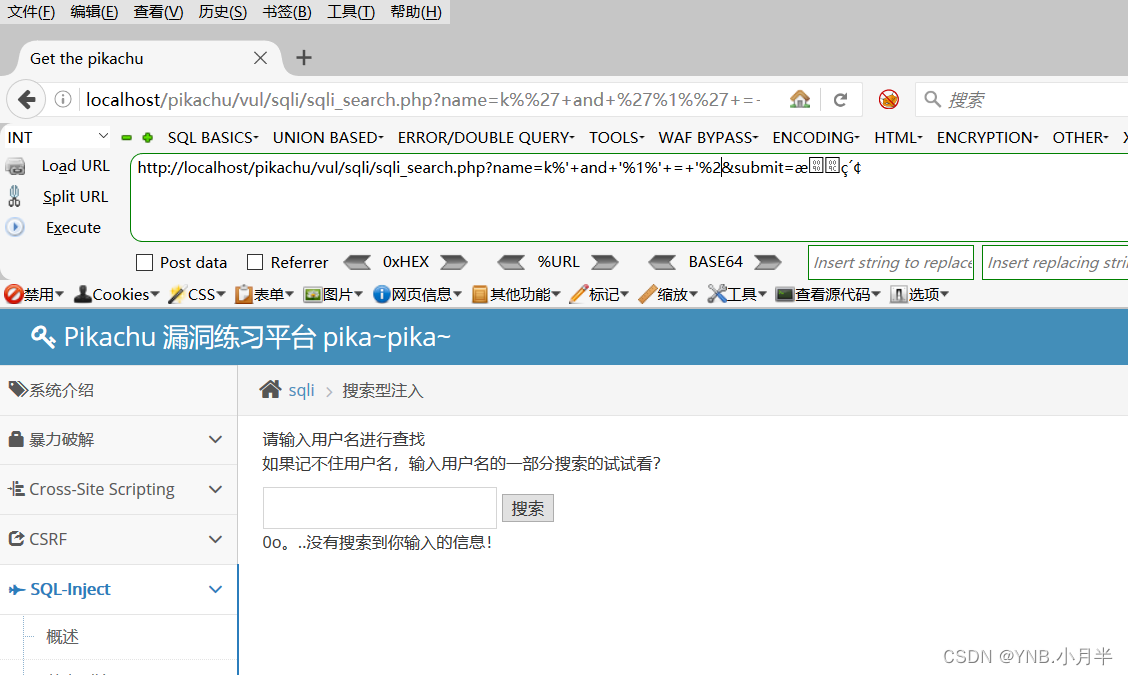
Task: Open the 书签(B) menu
Action: click(x=287, y=12)
